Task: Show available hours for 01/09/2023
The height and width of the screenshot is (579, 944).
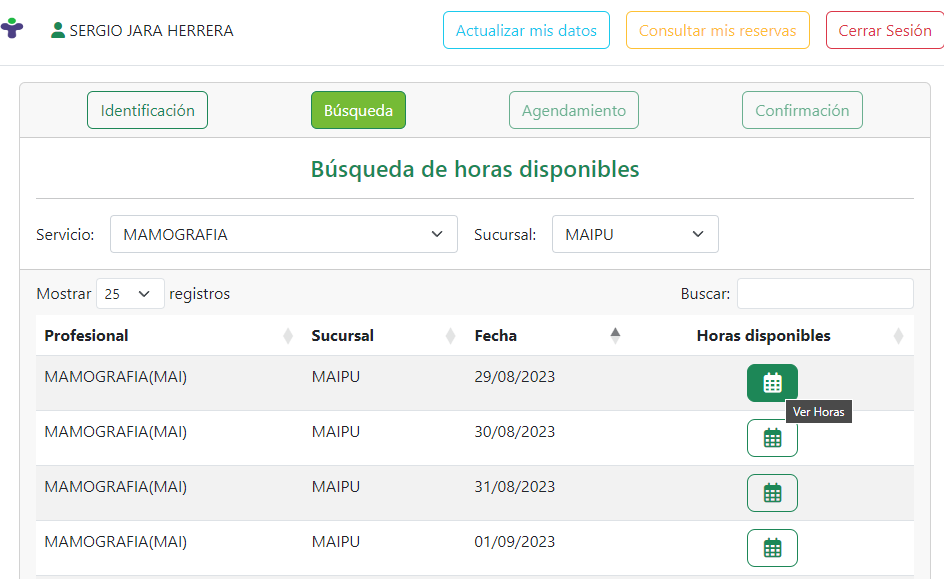Action: click(x=772, y=548)
